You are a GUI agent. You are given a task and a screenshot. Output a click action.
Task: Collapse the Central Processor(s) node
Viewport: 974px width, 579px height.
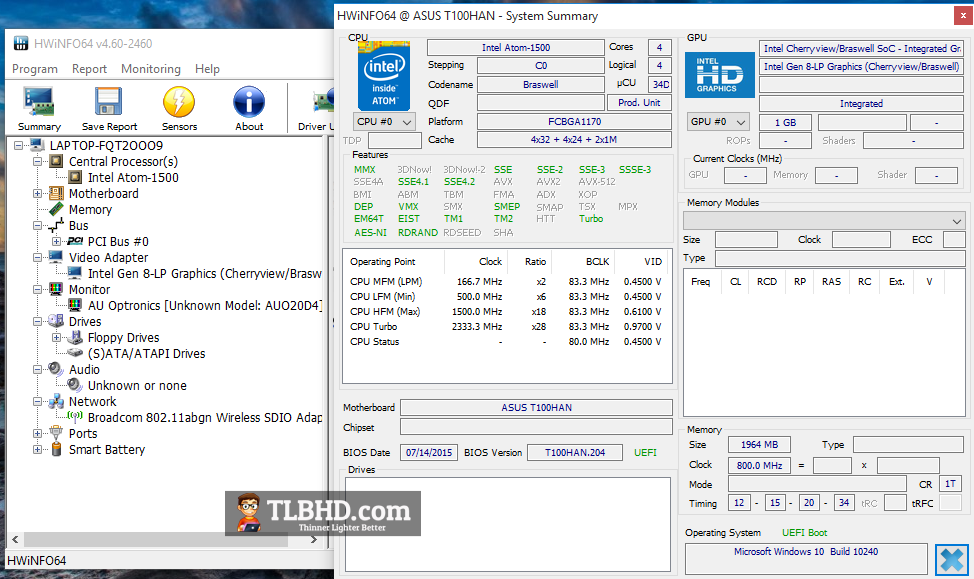[x=37, y=162]
